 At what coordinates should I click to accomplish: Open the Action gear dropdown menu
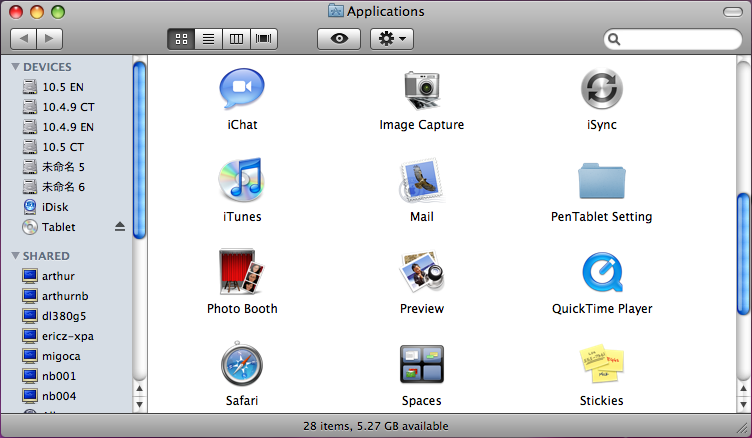[x=392, y=39]
